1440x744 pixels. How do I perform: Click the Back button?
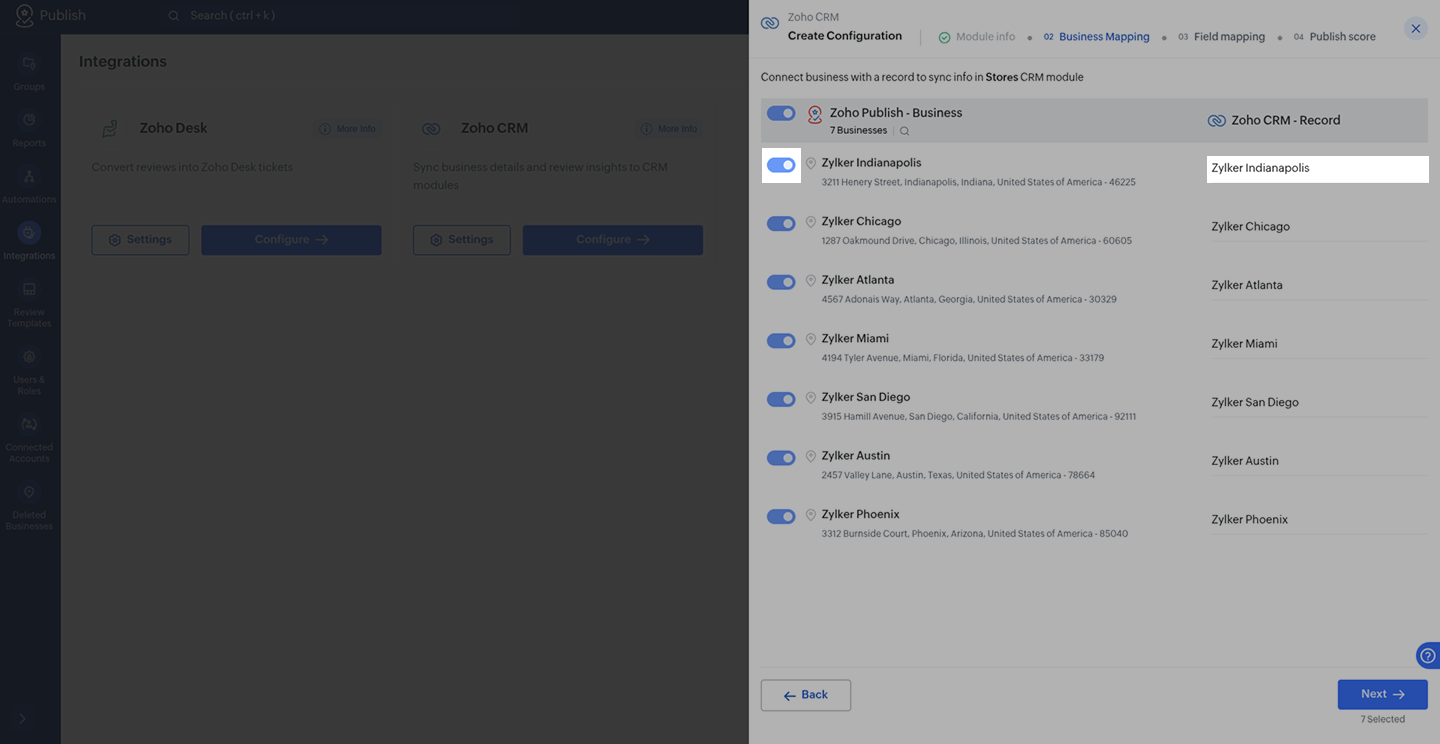point(805,695)
